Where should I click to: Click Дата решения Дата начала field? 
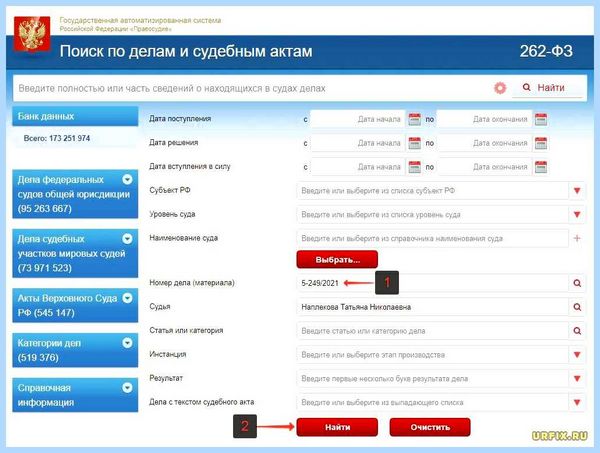pyautogui.click(x=357, y=143)
